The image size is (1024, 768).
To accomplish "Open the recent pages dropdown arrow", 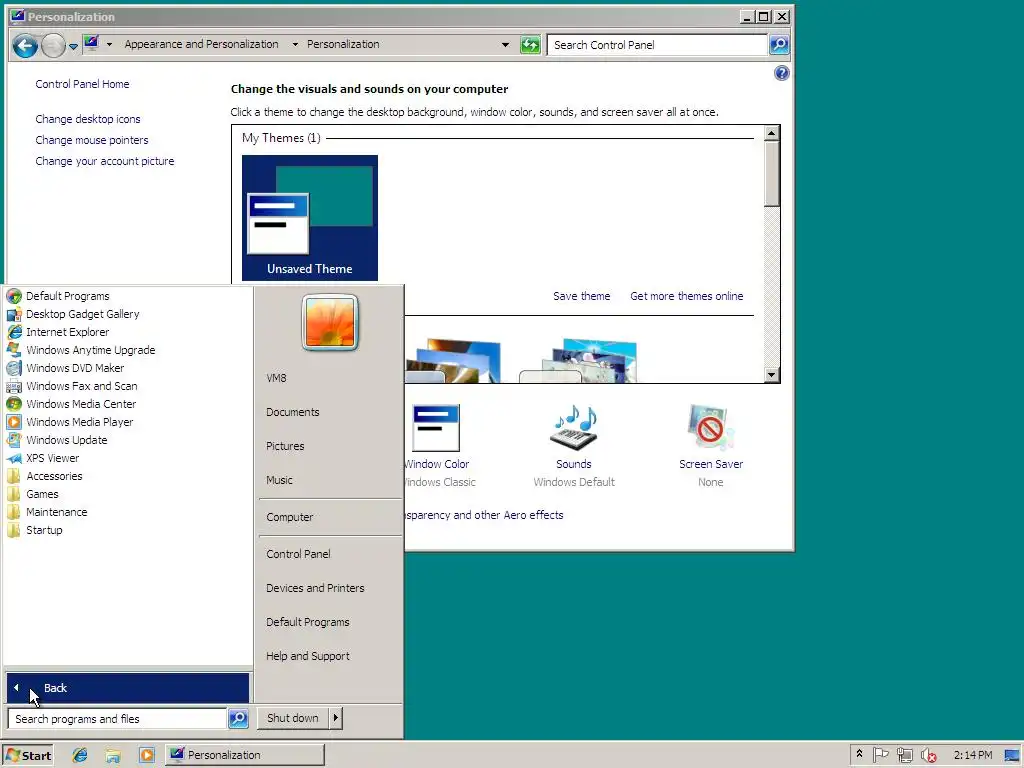I will point(73,46).
